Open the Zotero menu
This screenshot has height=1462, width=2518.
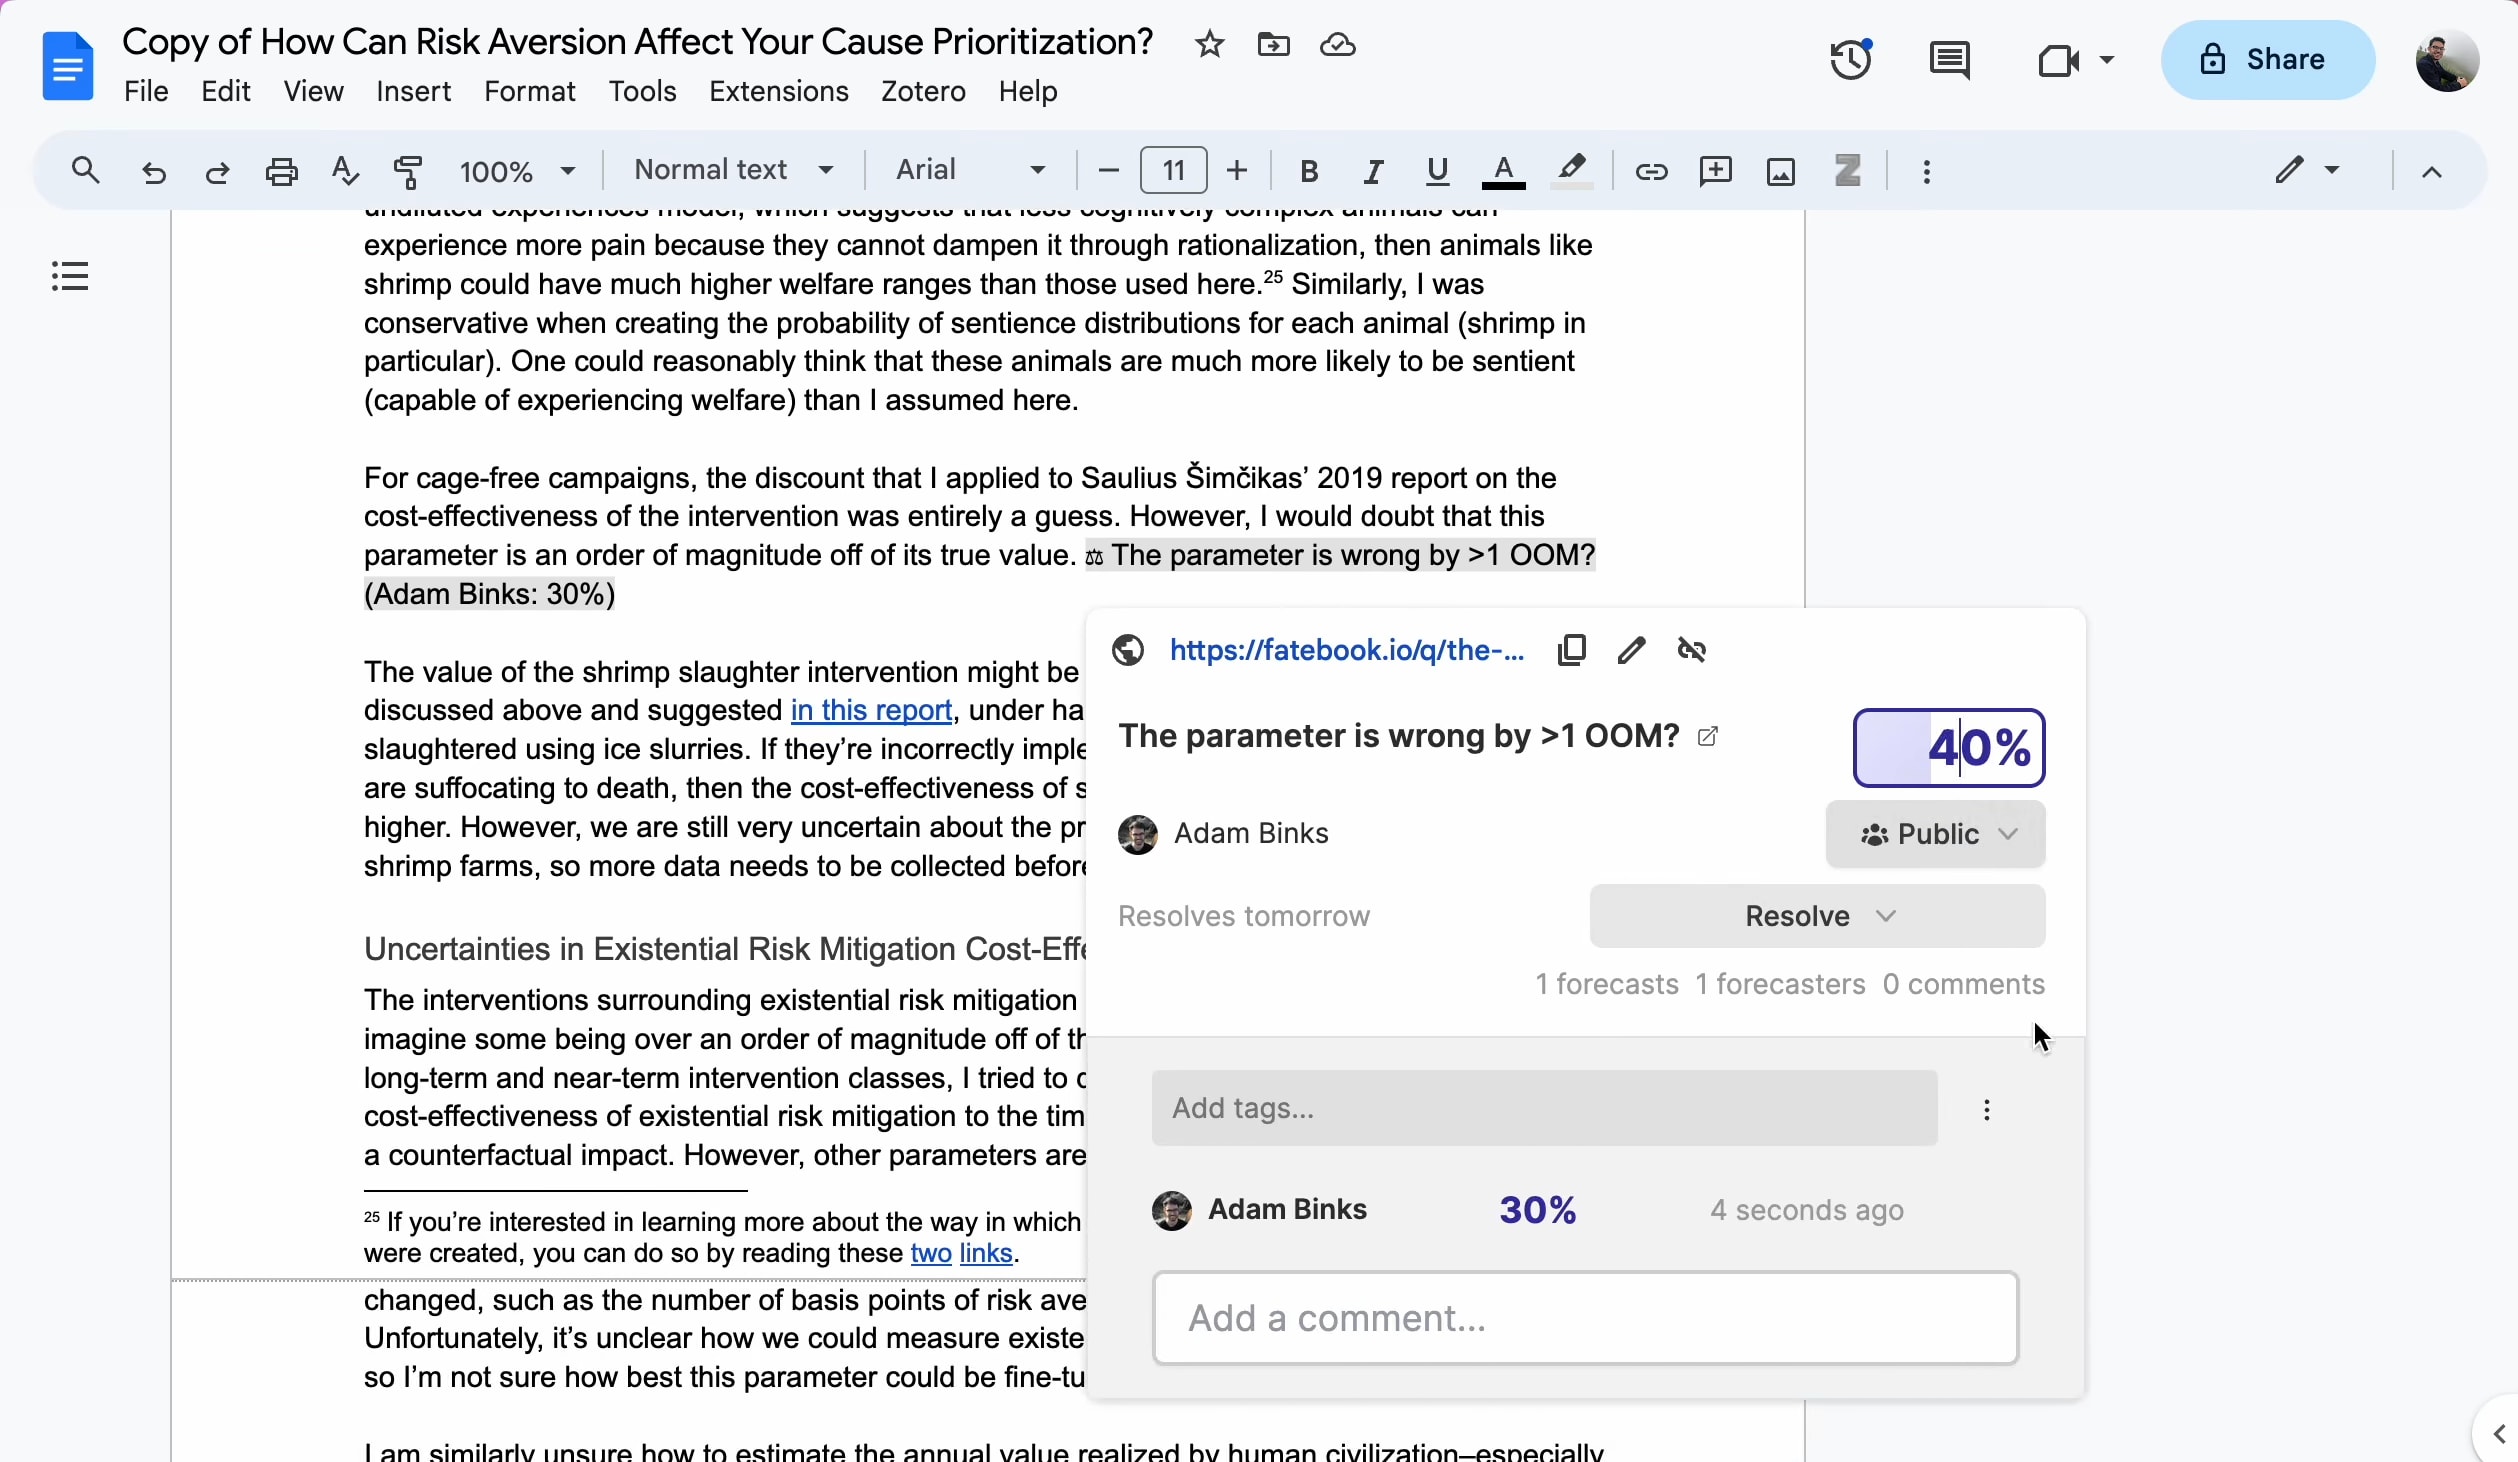[923, 91]
